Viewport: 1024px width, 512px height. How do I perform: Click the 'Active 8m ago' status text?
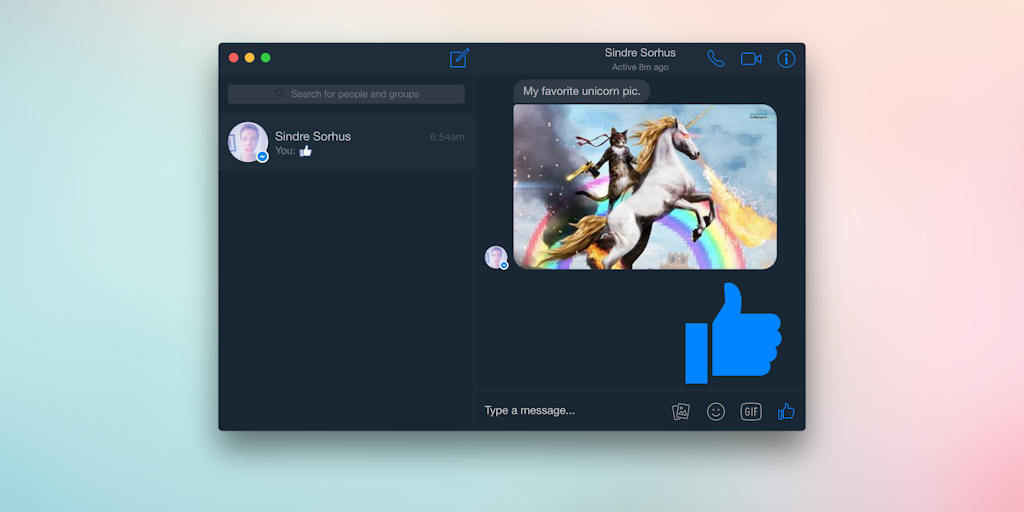pos(640,67)
